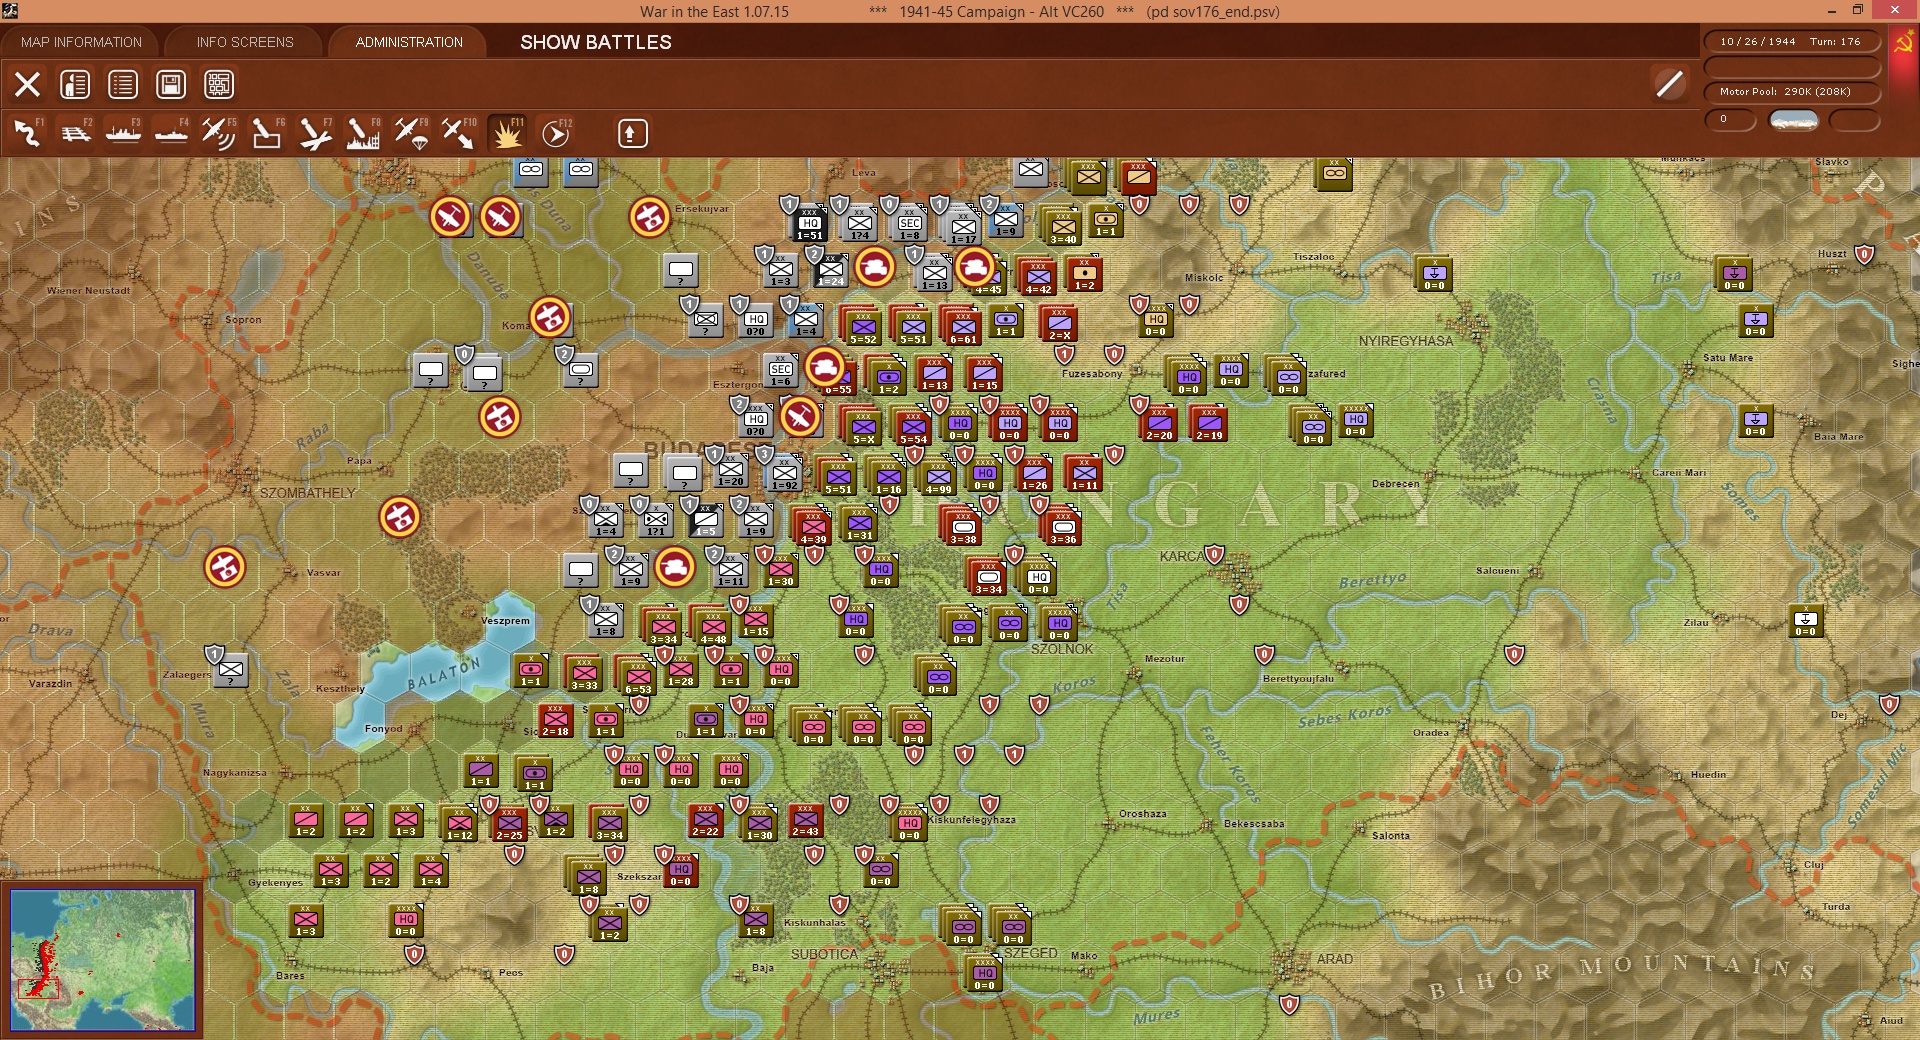Open the Administration tab
Viewport: 1920px width, 1040px height.
coord(409,42)
